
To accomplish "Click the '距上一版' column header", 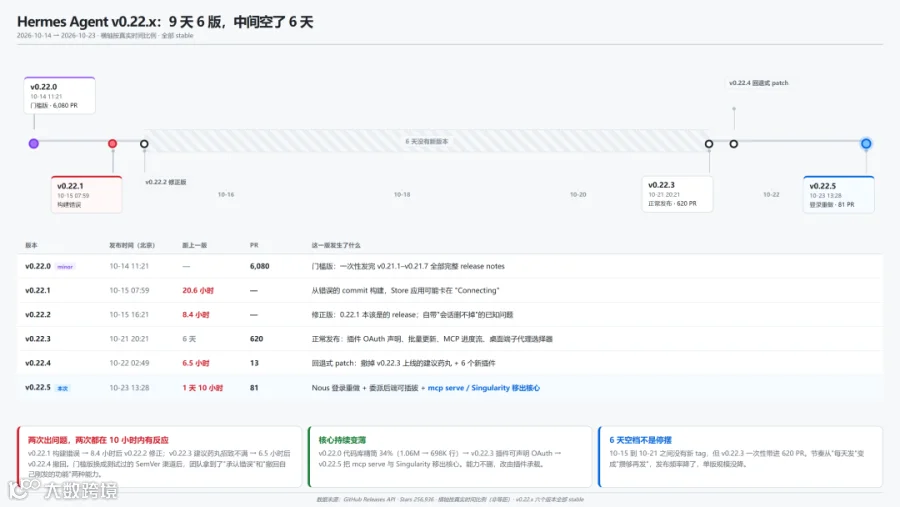I will (x=195, y=245).
